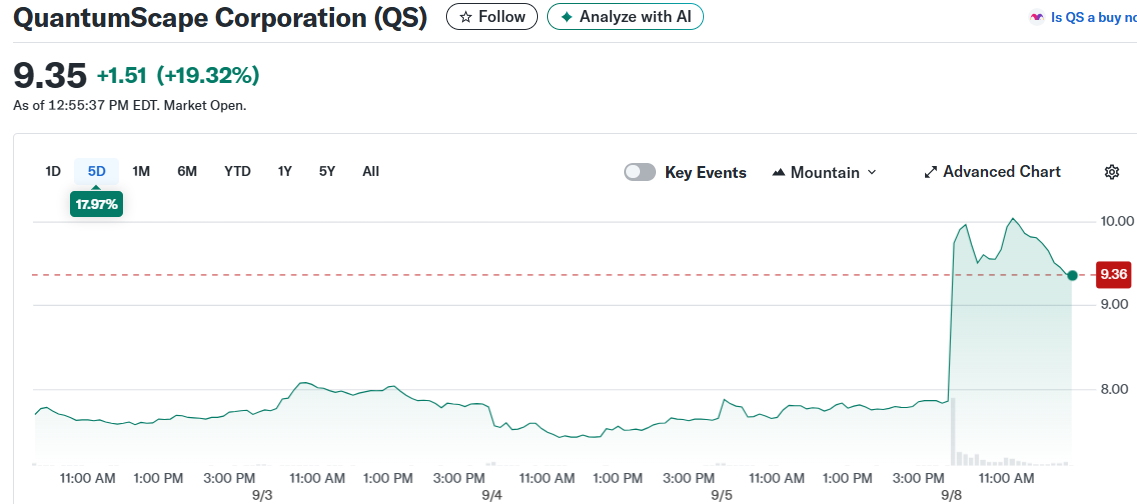Click the 9.35 current price value
1137x504 pixels.
[x=50, y=75]
